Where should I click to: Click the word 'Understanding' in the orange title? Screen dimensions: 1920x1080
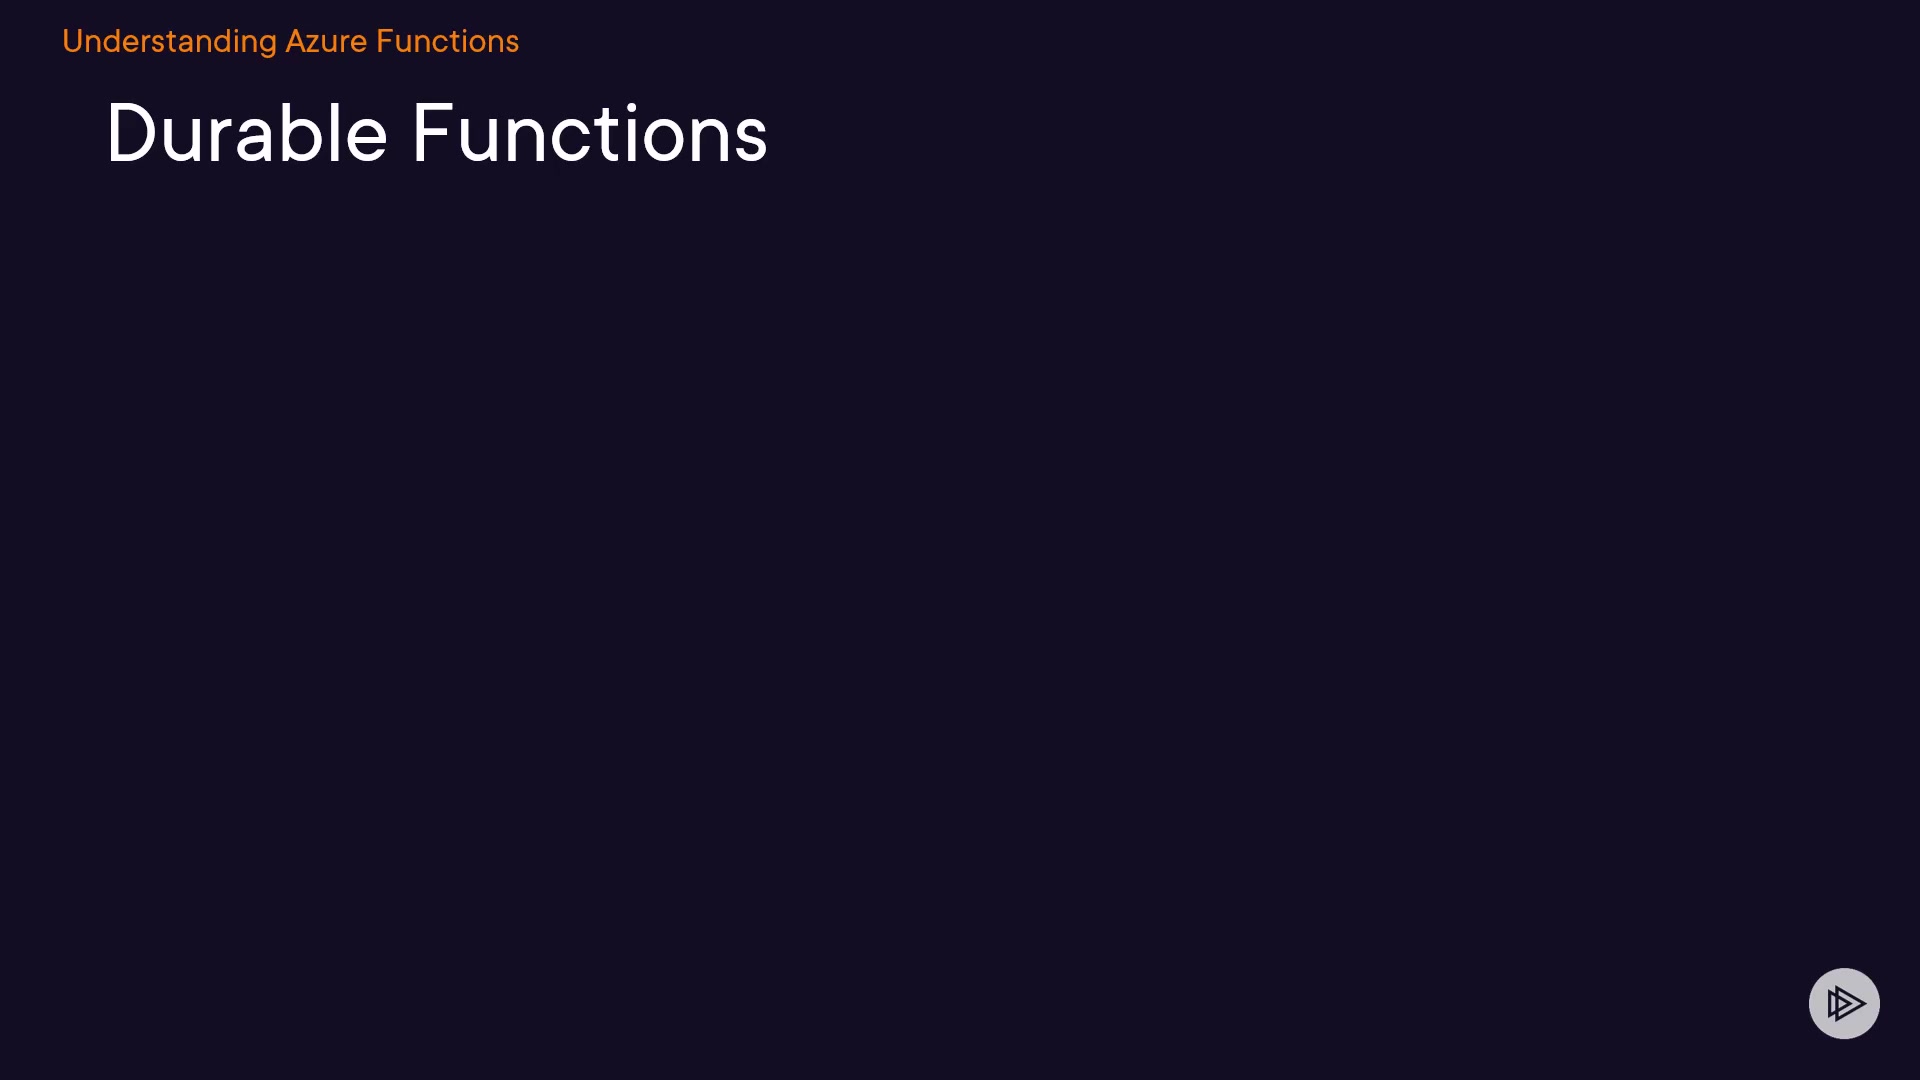pyautogui.click(x=169, y=42)
